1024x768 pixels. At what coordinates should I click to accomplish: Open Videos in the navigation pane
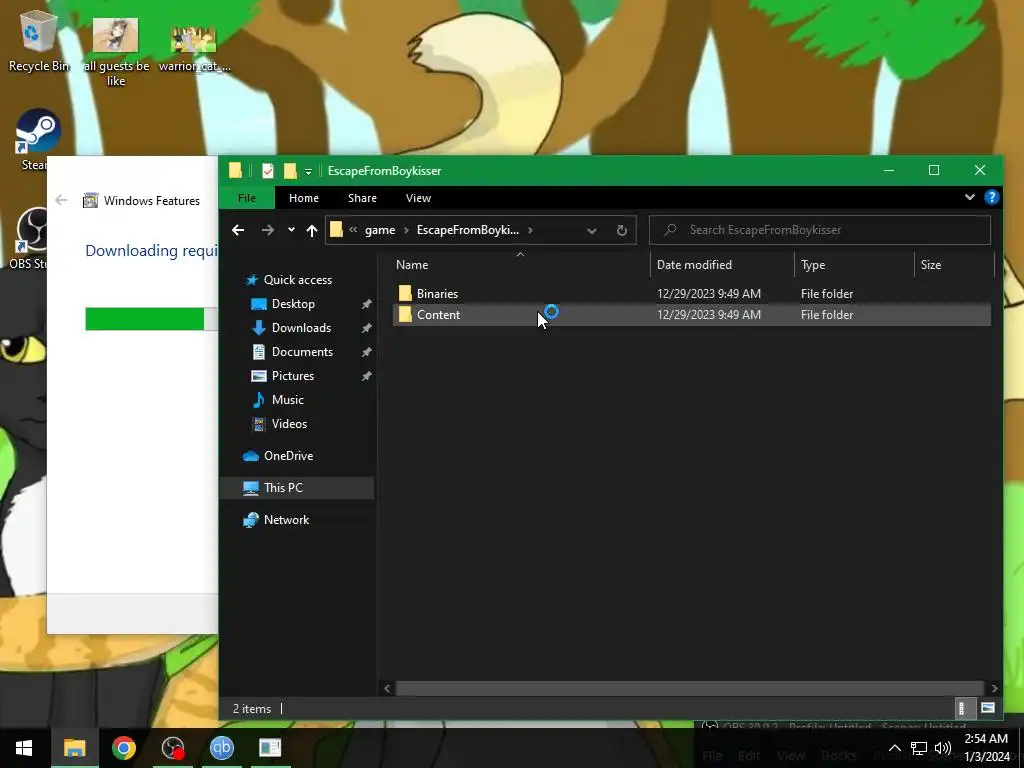pos(289,424)
